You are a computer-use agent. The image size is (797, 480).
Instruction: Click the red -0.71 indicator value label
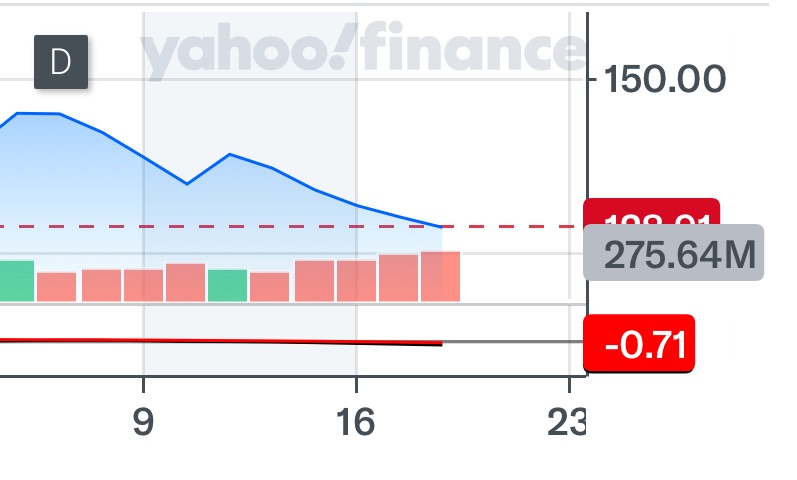click(638, 345)
